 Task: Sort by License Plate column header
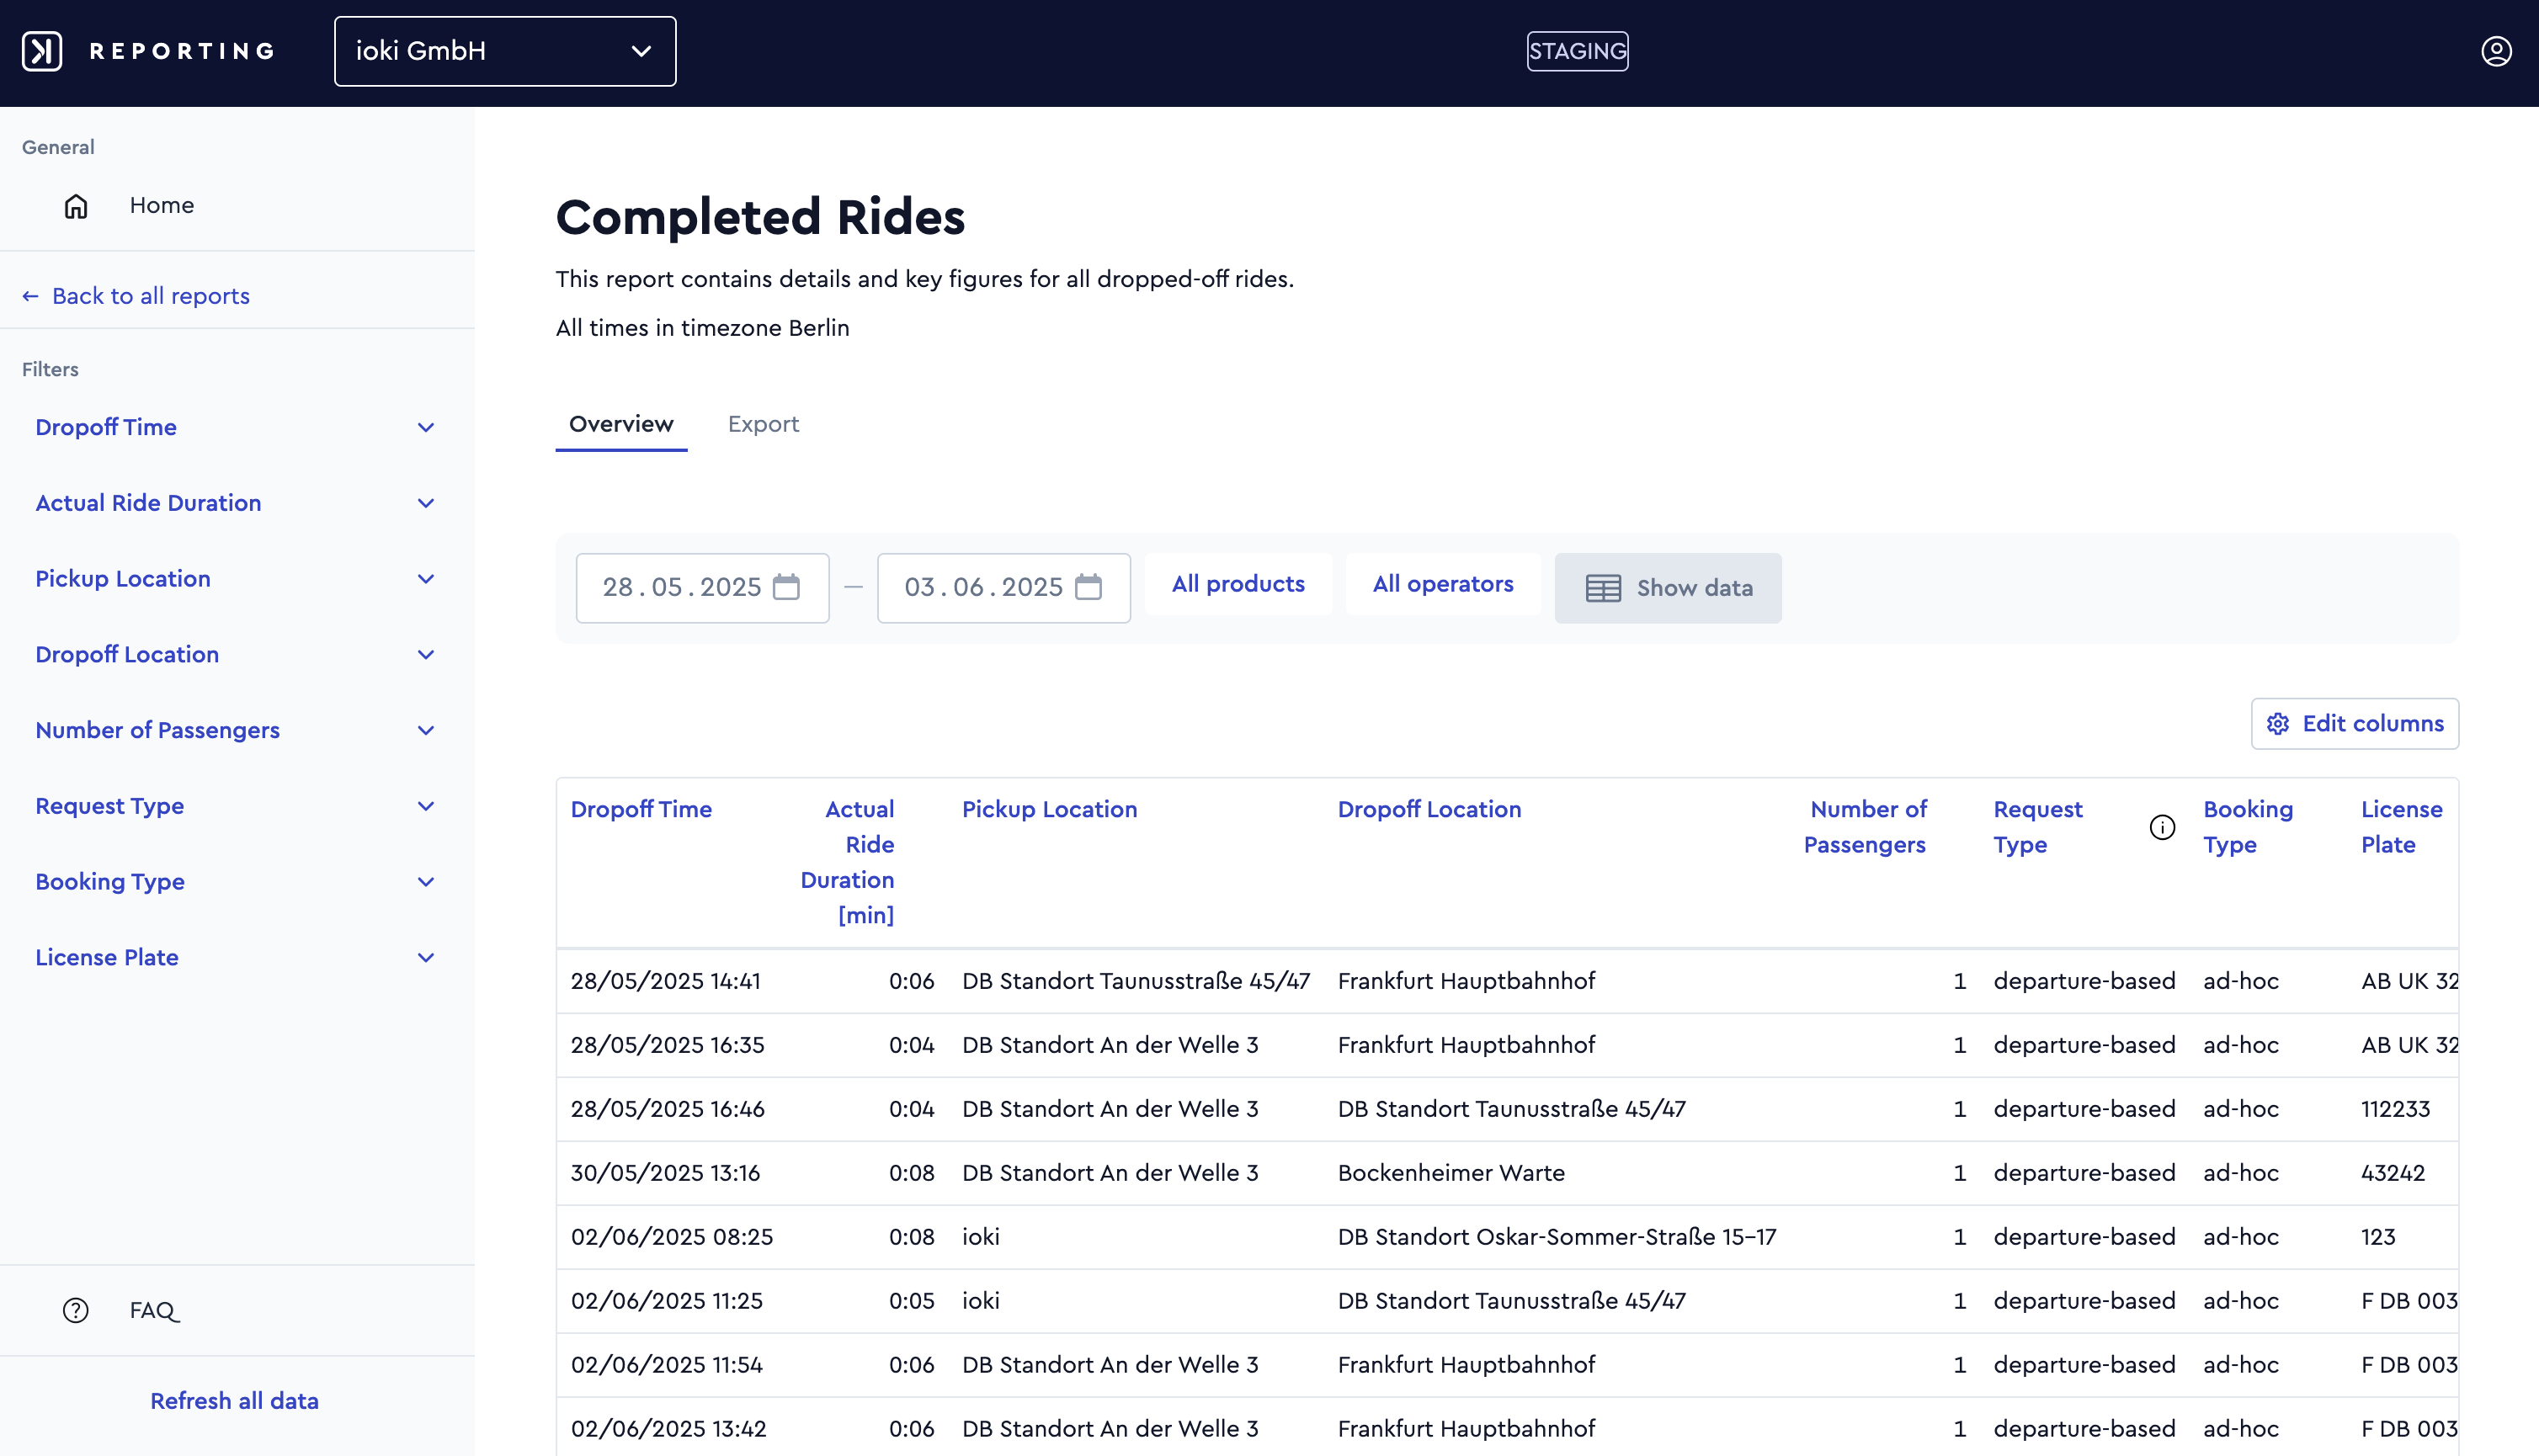(2402, 827)
